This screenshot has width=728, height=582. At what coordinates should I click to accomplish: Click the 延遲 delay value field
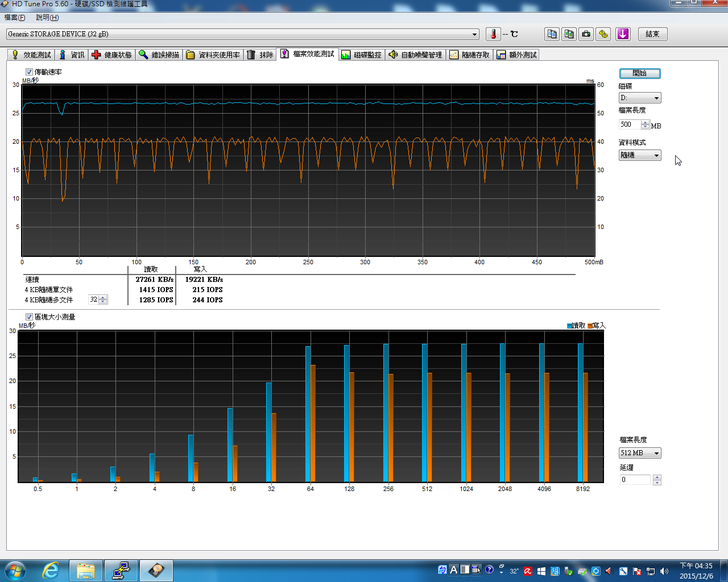[x=634, y=479]
